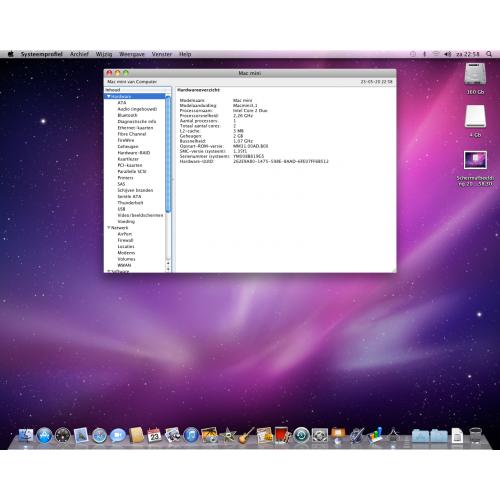Select Fibre Channel in sidebar
The width and height of the screenshot is (500, 500).
pos(132,134)
